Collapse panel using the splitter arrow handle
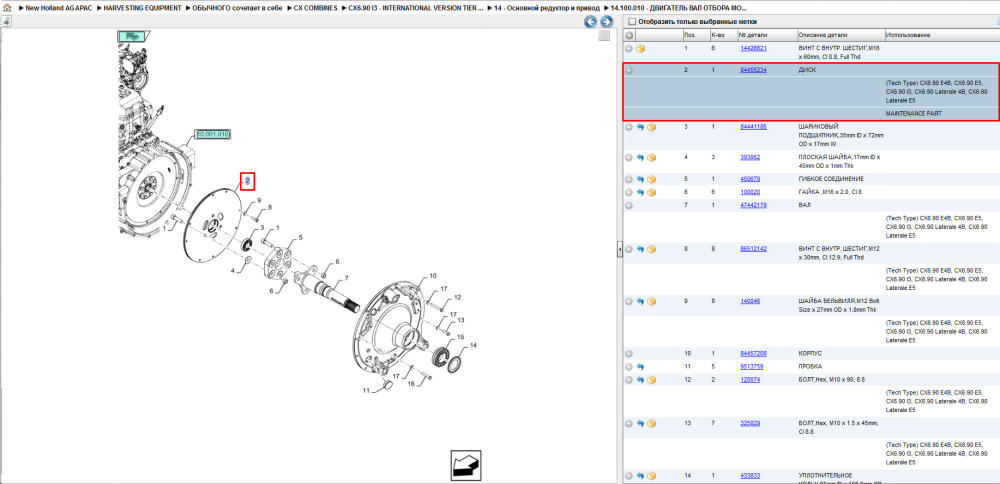Viewport: 1000px width, 484px height. [x=619, y=249]
